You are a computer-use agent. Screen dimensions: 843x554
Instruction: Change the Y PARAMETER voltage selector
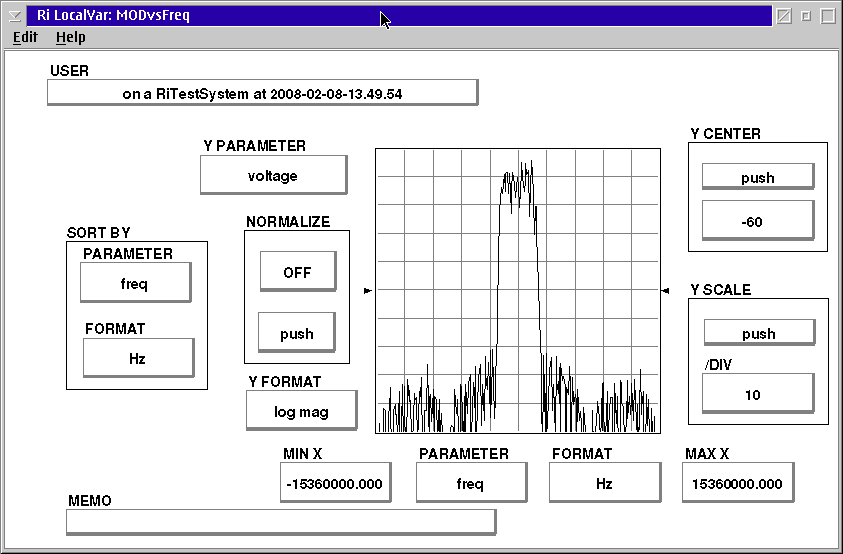click(274, 175)
